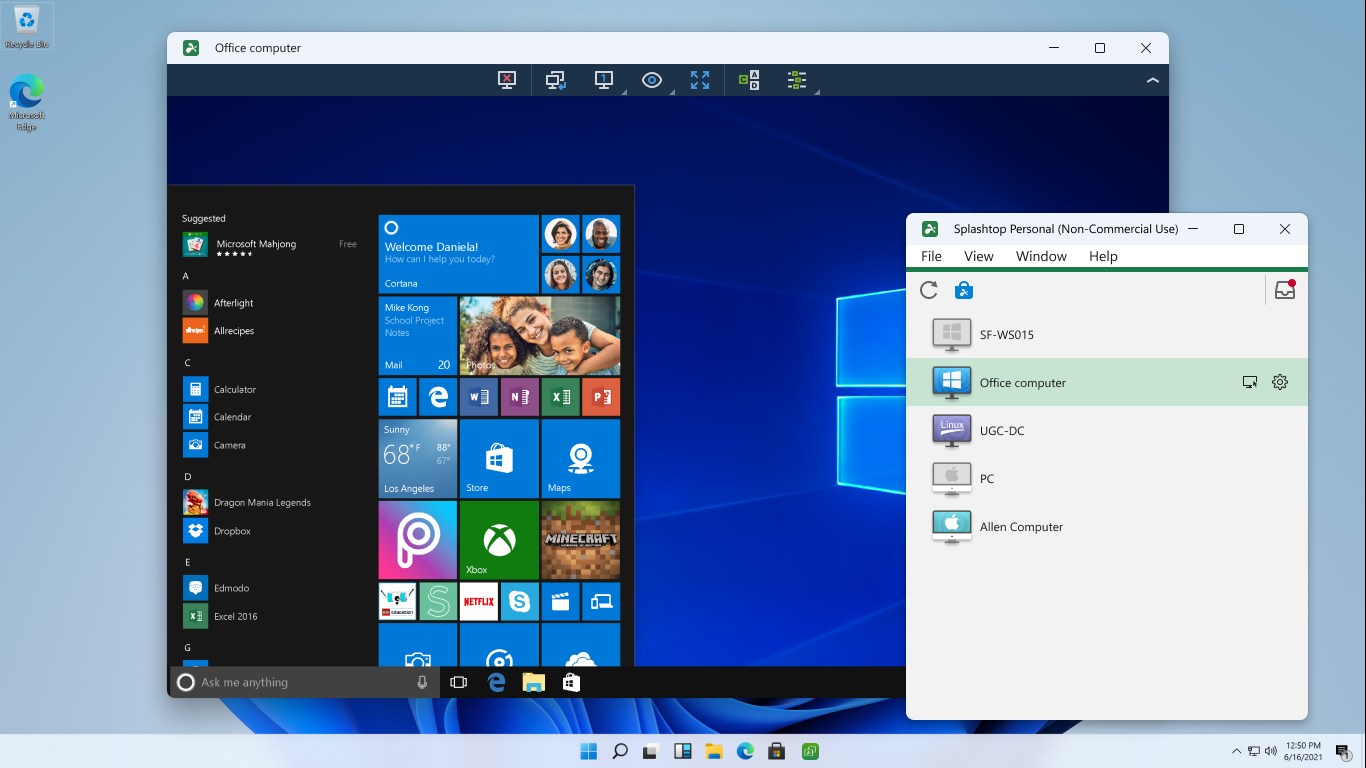This screenshot has height=768, width=1366.
Task: Open the Splashtop Business icon
Action: (963, 290)
